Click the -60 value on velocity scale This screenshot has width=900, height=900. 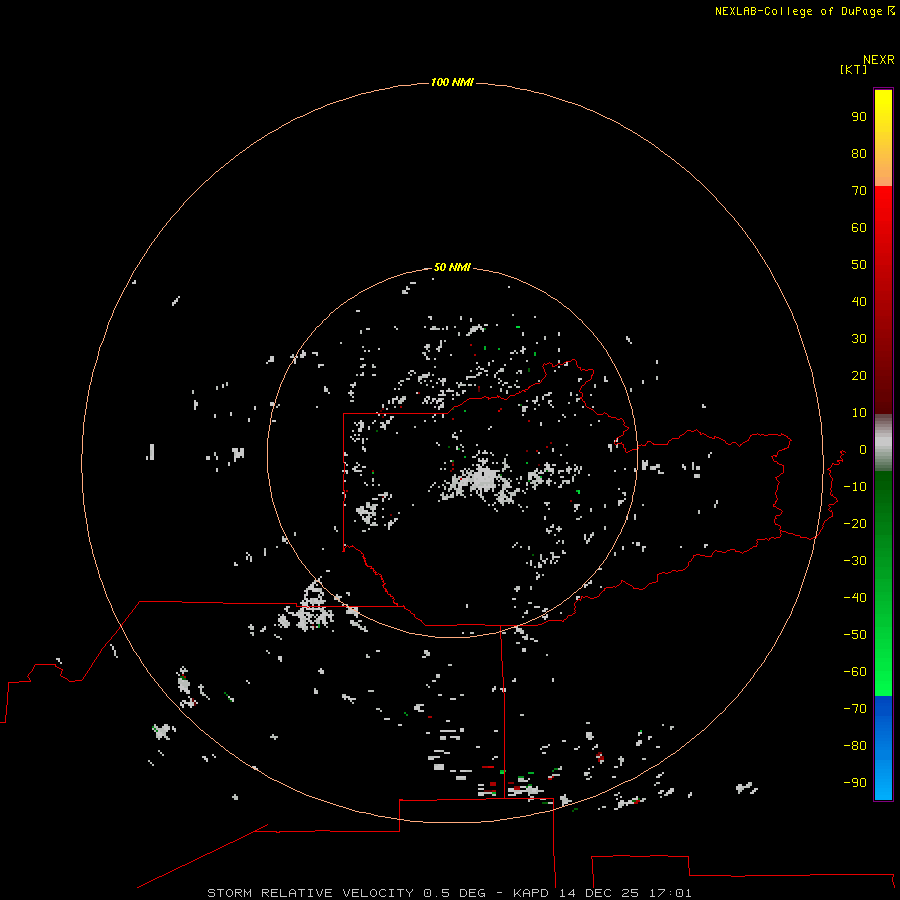(855, 672)
